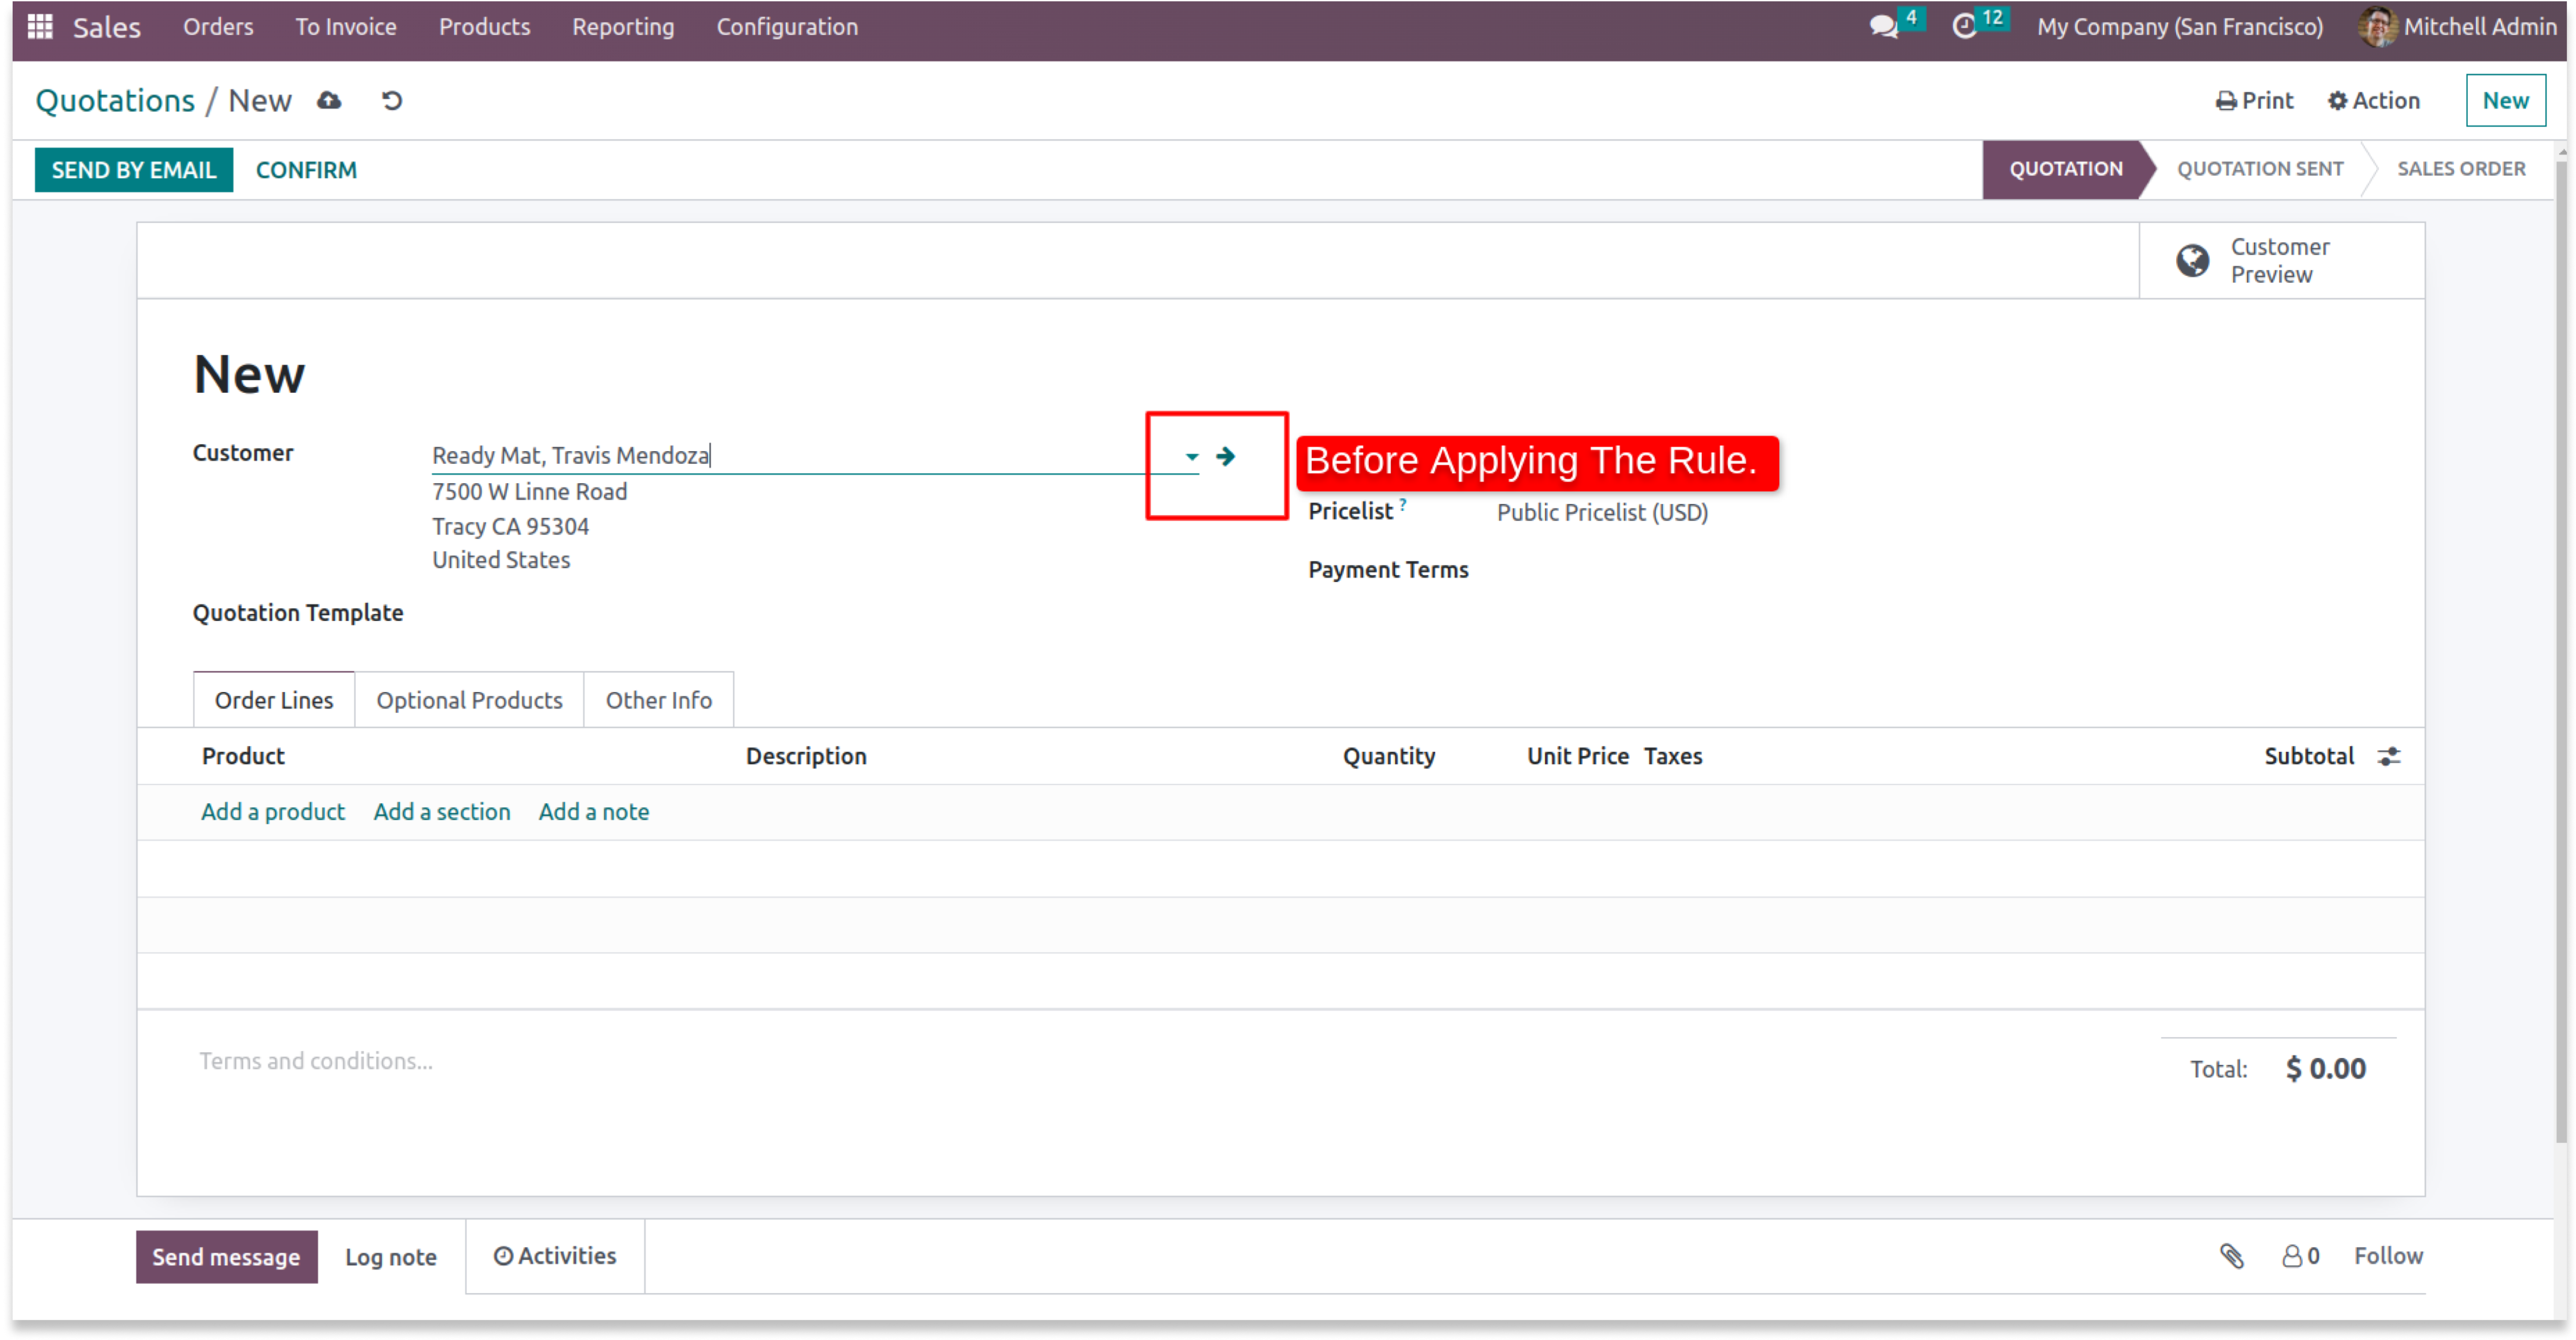Image resolution: width=2576 pixels, height=1340 pixels.
Task: Click the Unit Price column header
Action: [1577, 757]
